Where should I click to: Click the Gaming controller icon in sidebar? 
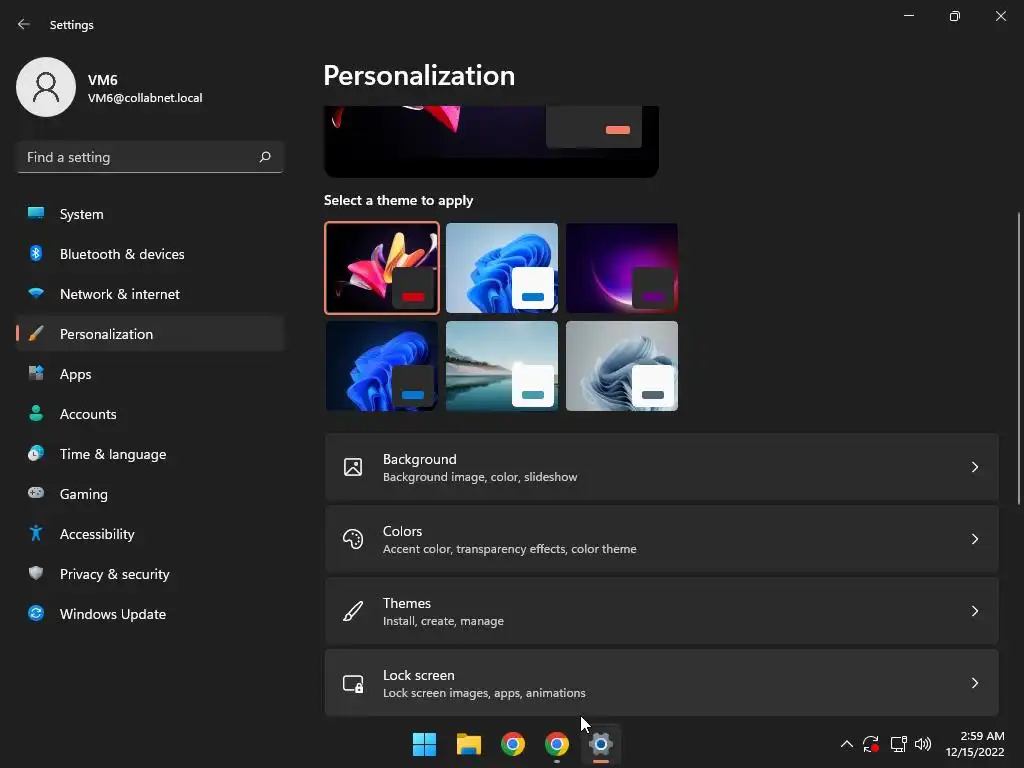[x=36, y=493]
